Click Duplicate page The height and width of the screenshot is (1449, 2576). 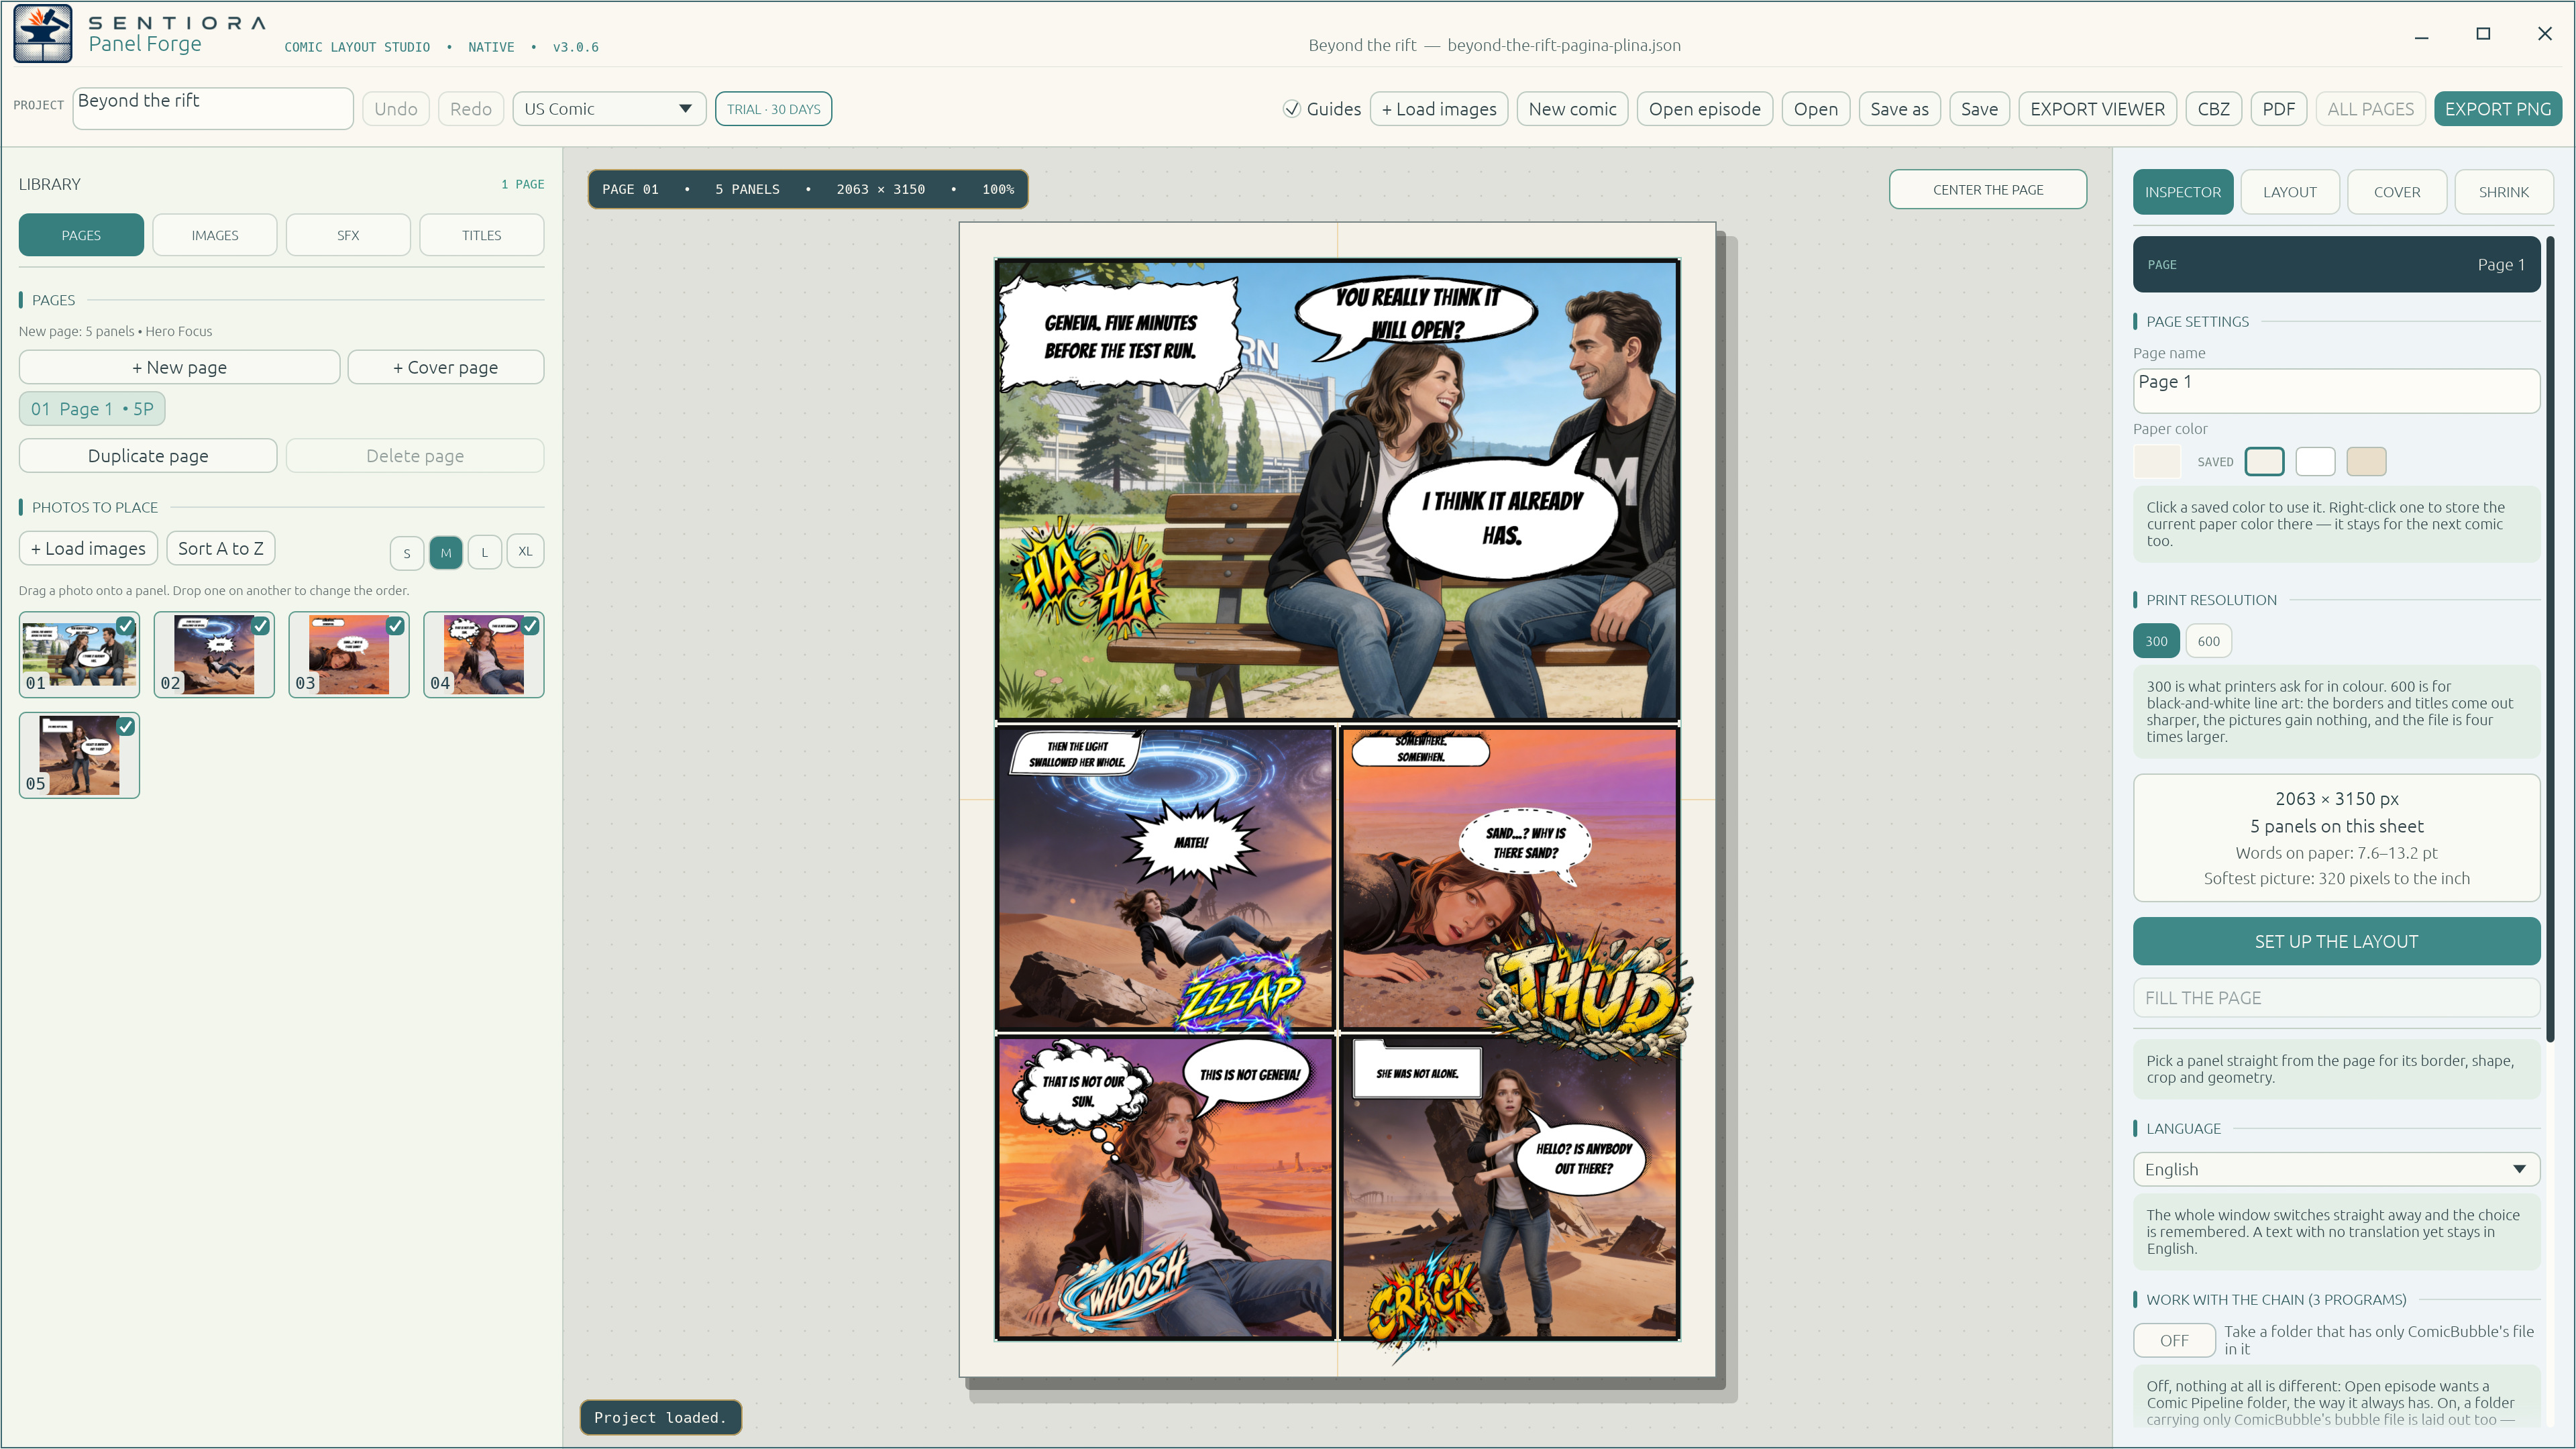tap(148, 456)
